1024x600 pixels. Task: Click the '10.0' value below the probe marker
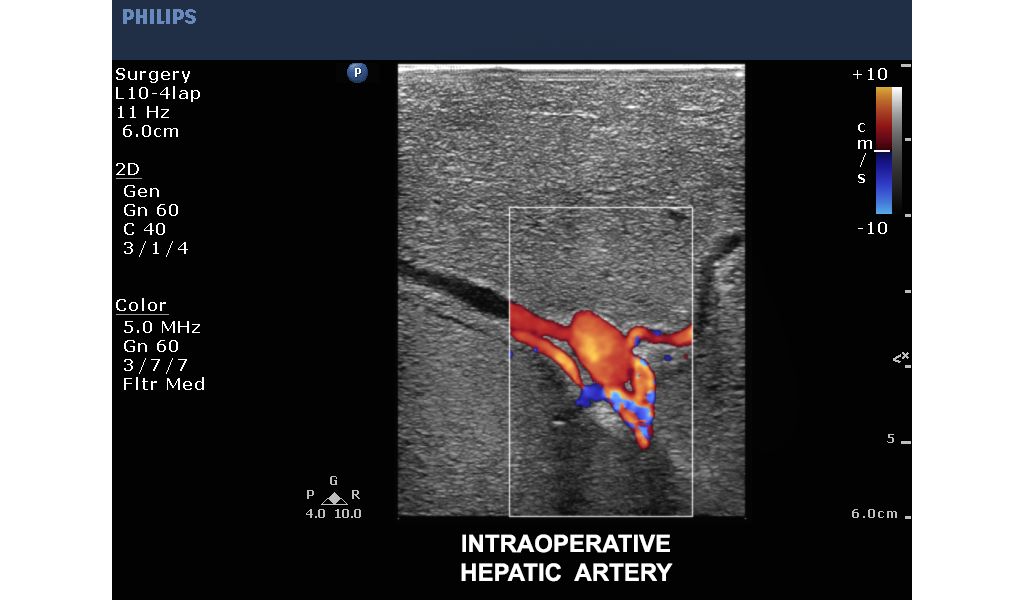click(347, 514)
